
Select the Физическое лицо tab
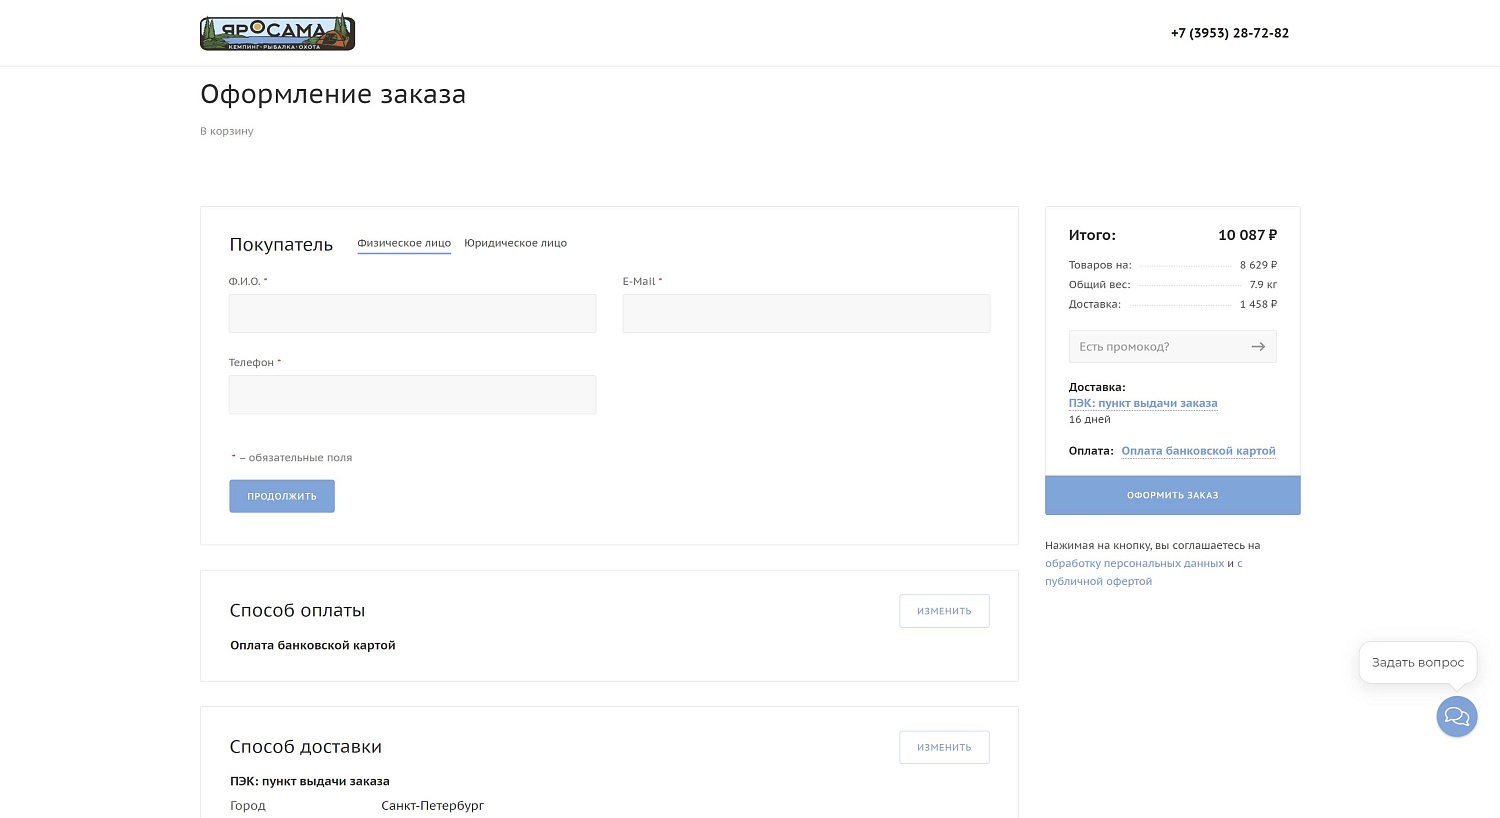(x=404, y=243)
